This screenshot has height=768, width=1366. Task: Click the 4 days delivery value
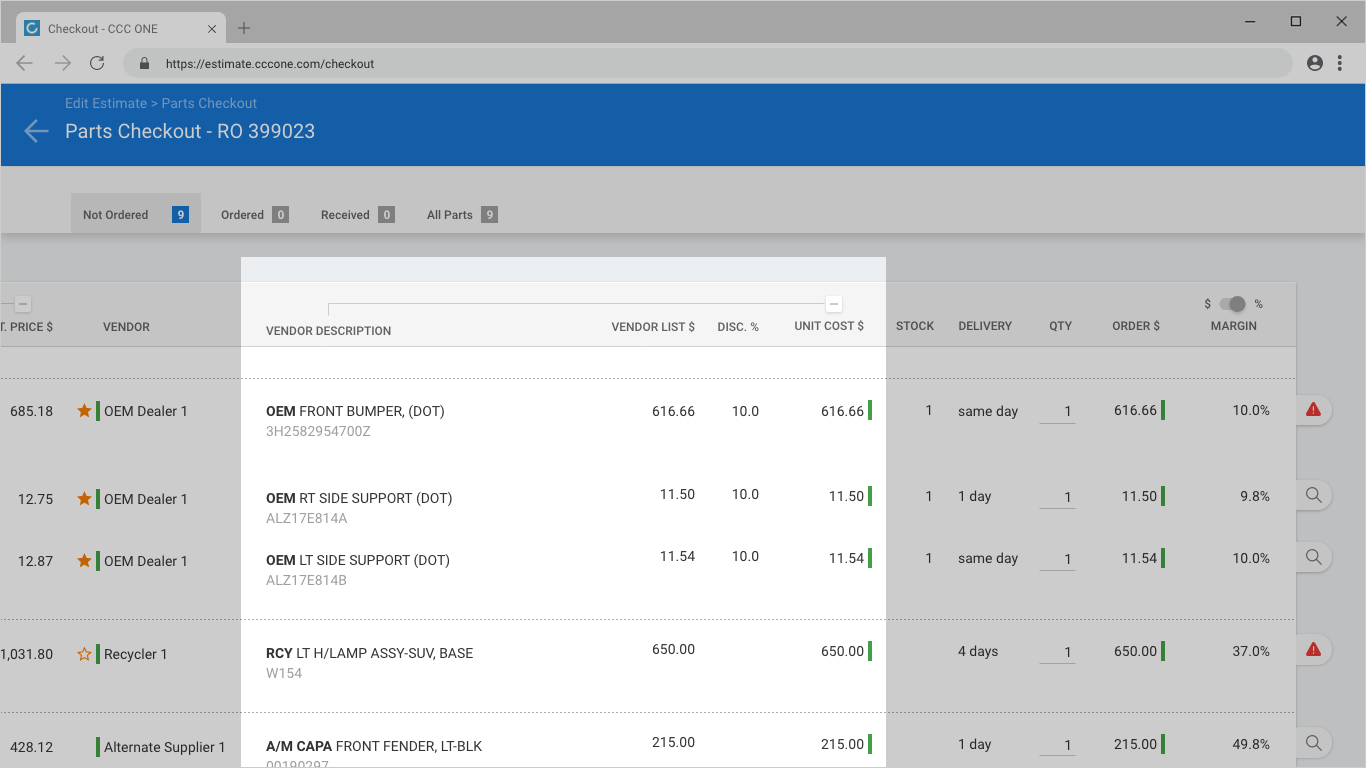[x=978, y=651]
